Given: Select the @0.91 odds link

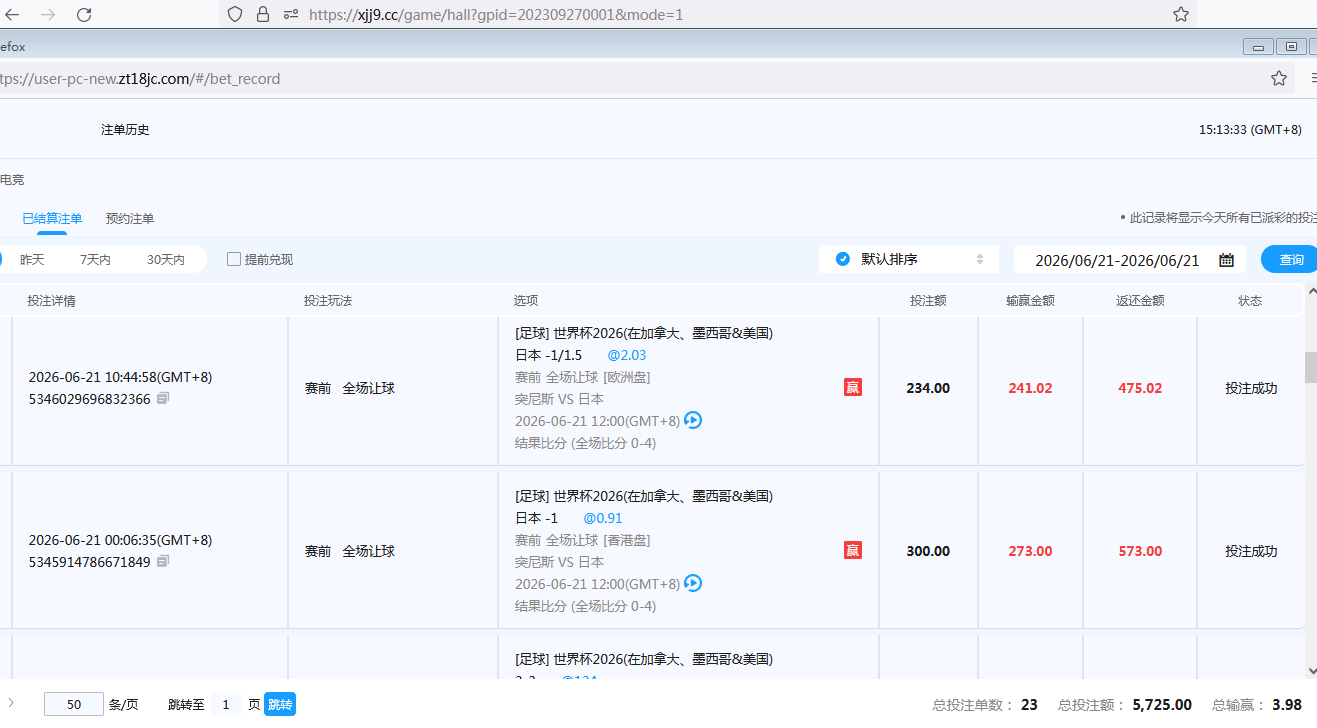Looking at the screenshot, I should 603,518.
